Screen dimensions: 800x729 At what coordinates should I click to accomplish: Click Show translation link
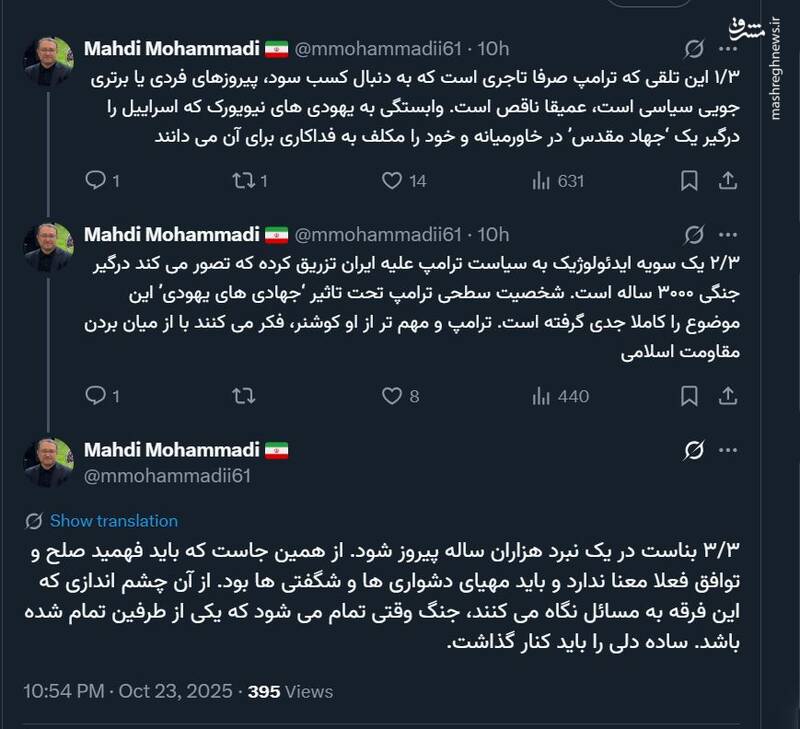click(113, 521)
